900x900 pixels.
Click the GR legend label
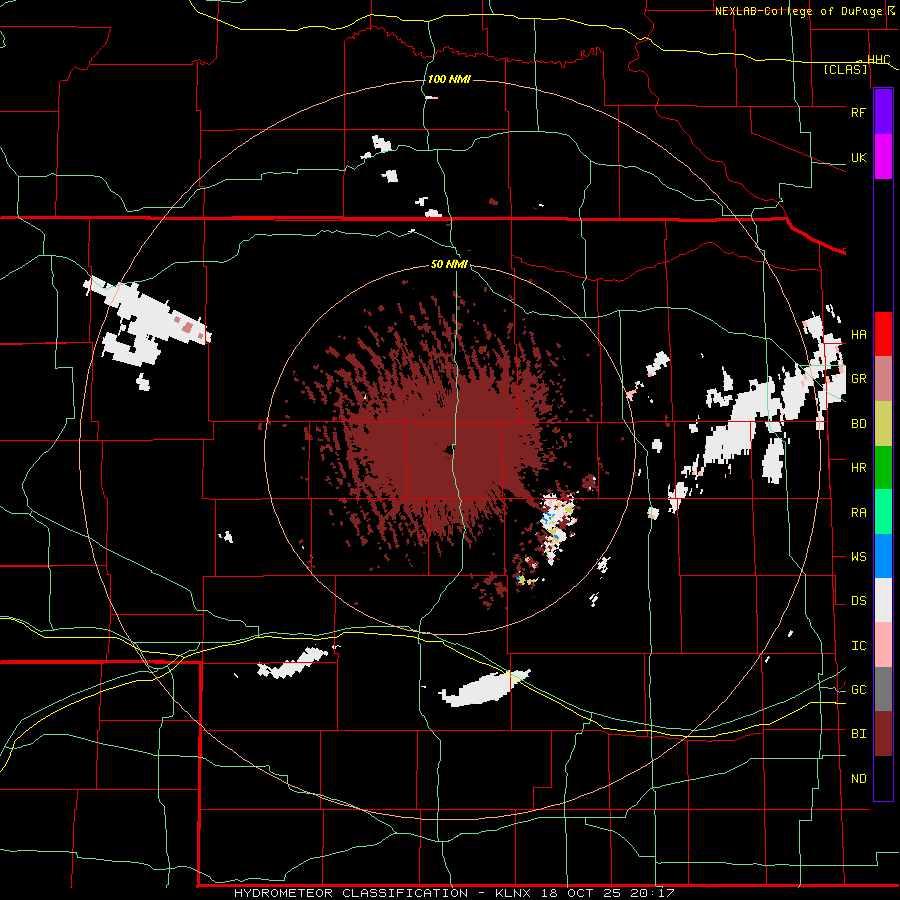(858, 379)
